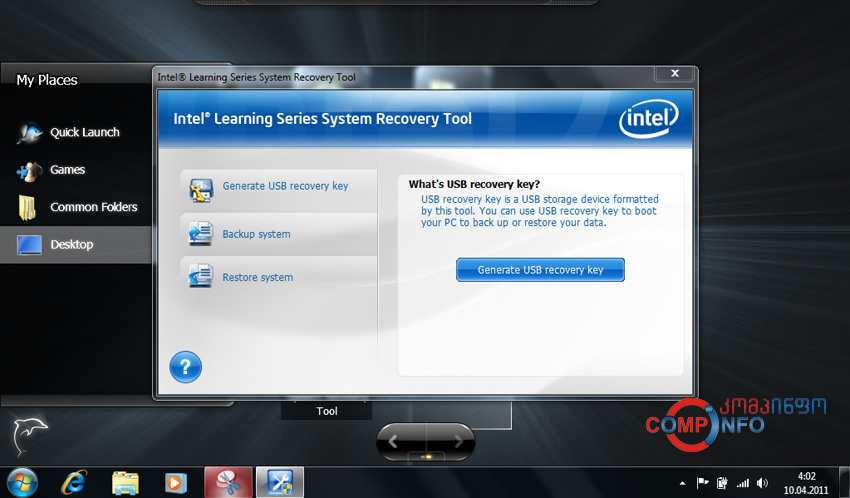Select the Restore system option
The width and height of the screenshot is (850, 498).
[x=279, y=277]
